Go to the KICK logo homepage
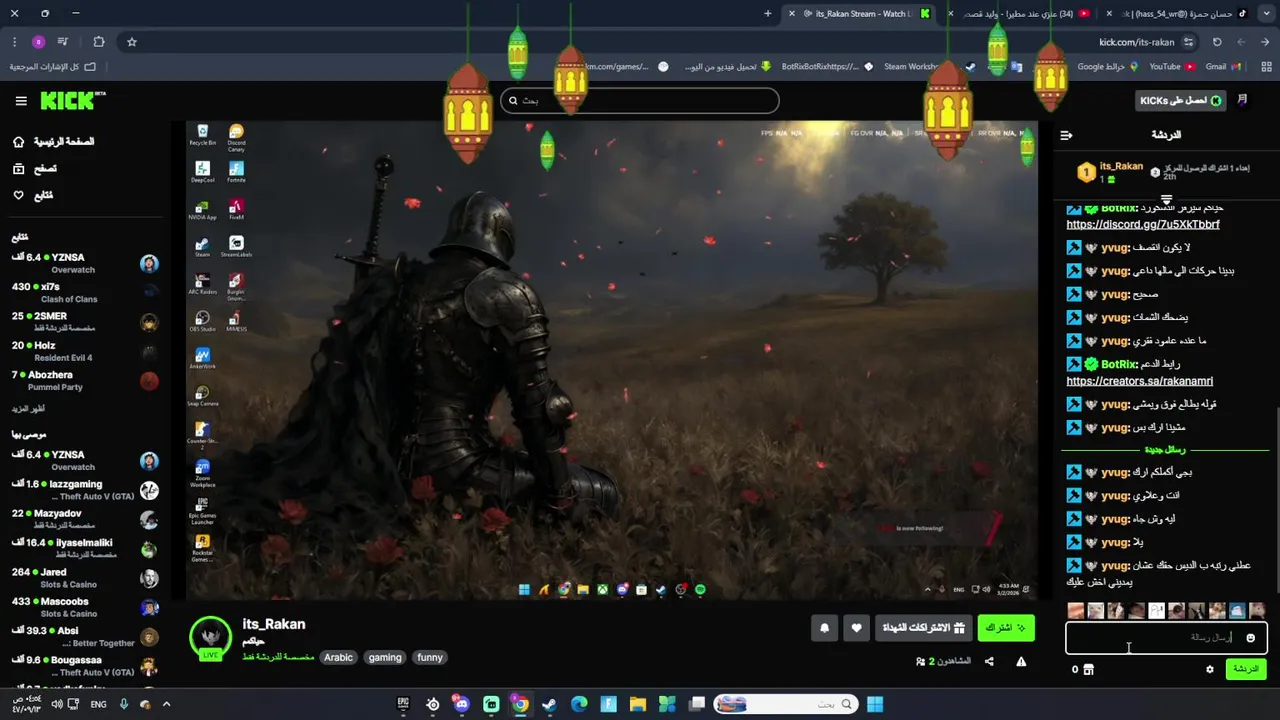Screen dimensions: 1280x720 (72, 100)
